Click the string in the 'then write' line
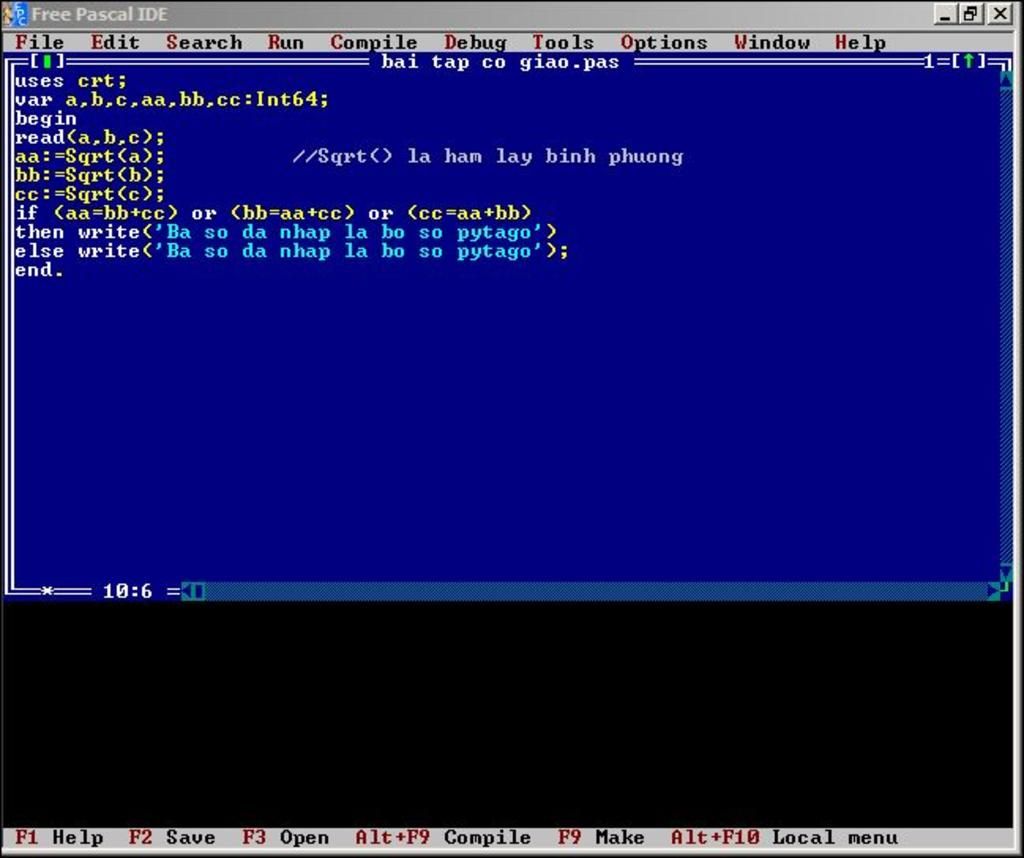This screenshot has height=858, width=1024. 349,232
